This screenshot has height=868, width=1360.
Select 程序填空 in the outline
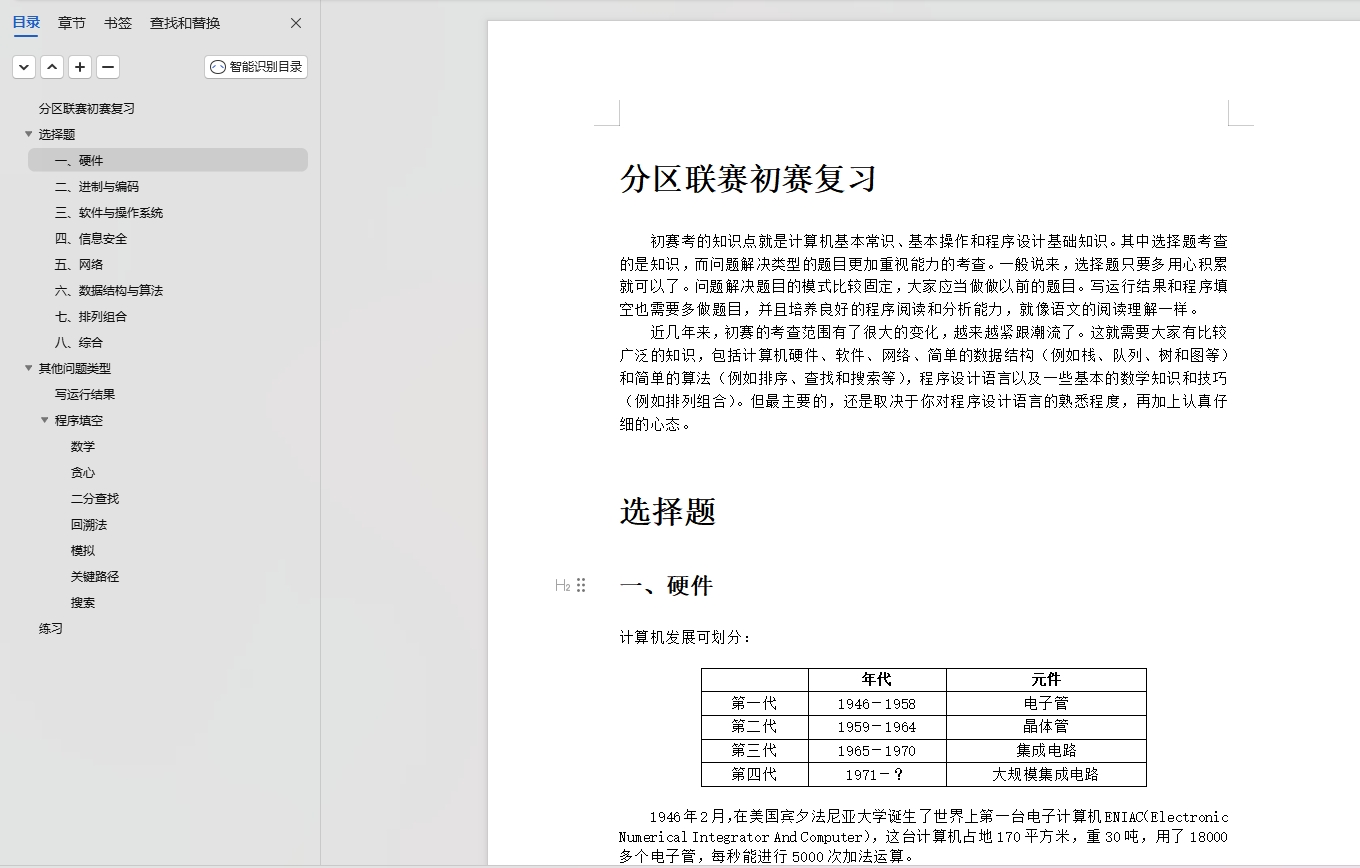tap(79, 420)
